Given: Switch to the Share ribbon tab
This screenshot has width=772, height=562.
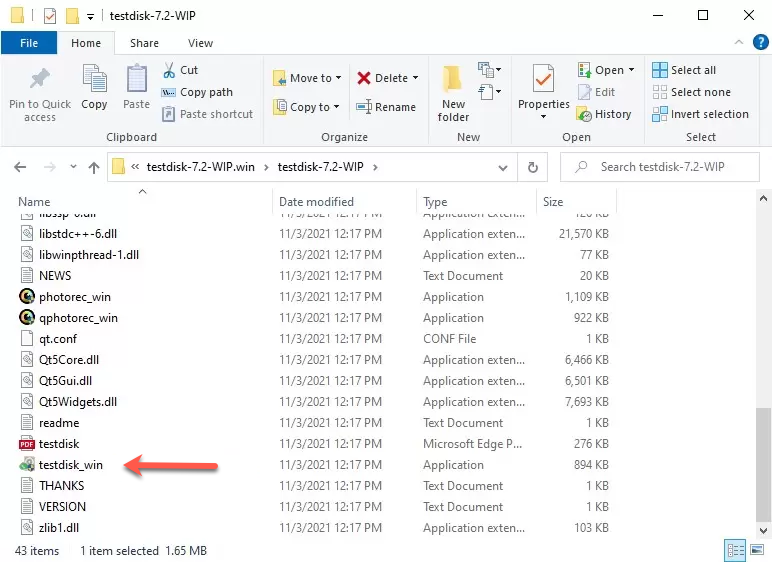Looking at the screenshot, I should (144, 43).
